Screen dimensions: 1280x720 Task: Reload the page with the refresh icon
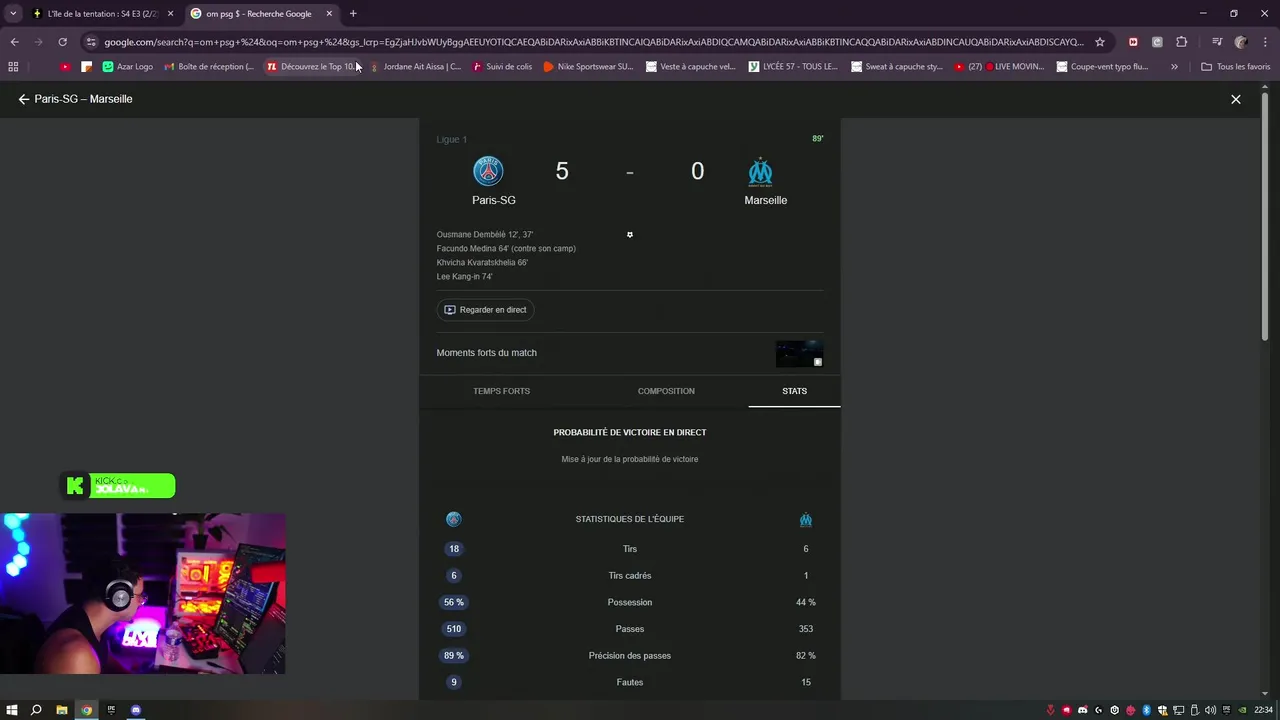click(62, 42)
